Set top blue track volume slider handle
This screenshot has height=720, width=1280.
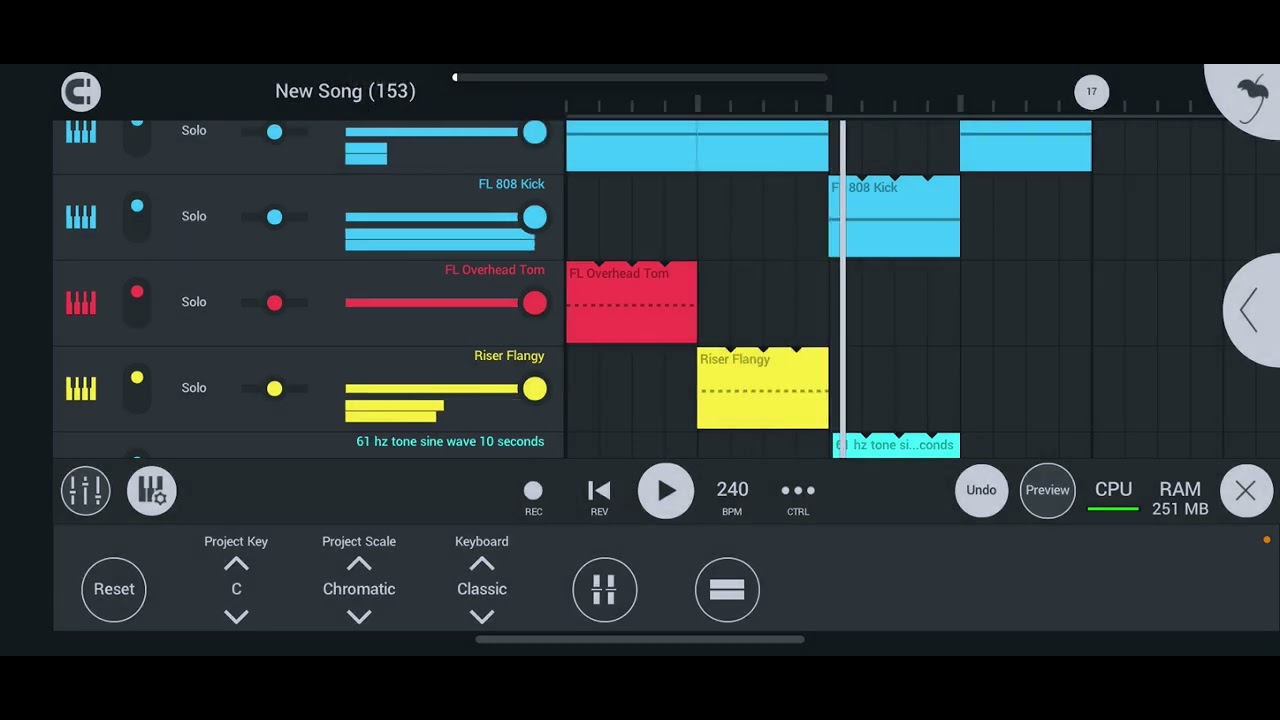coord(535,132)
